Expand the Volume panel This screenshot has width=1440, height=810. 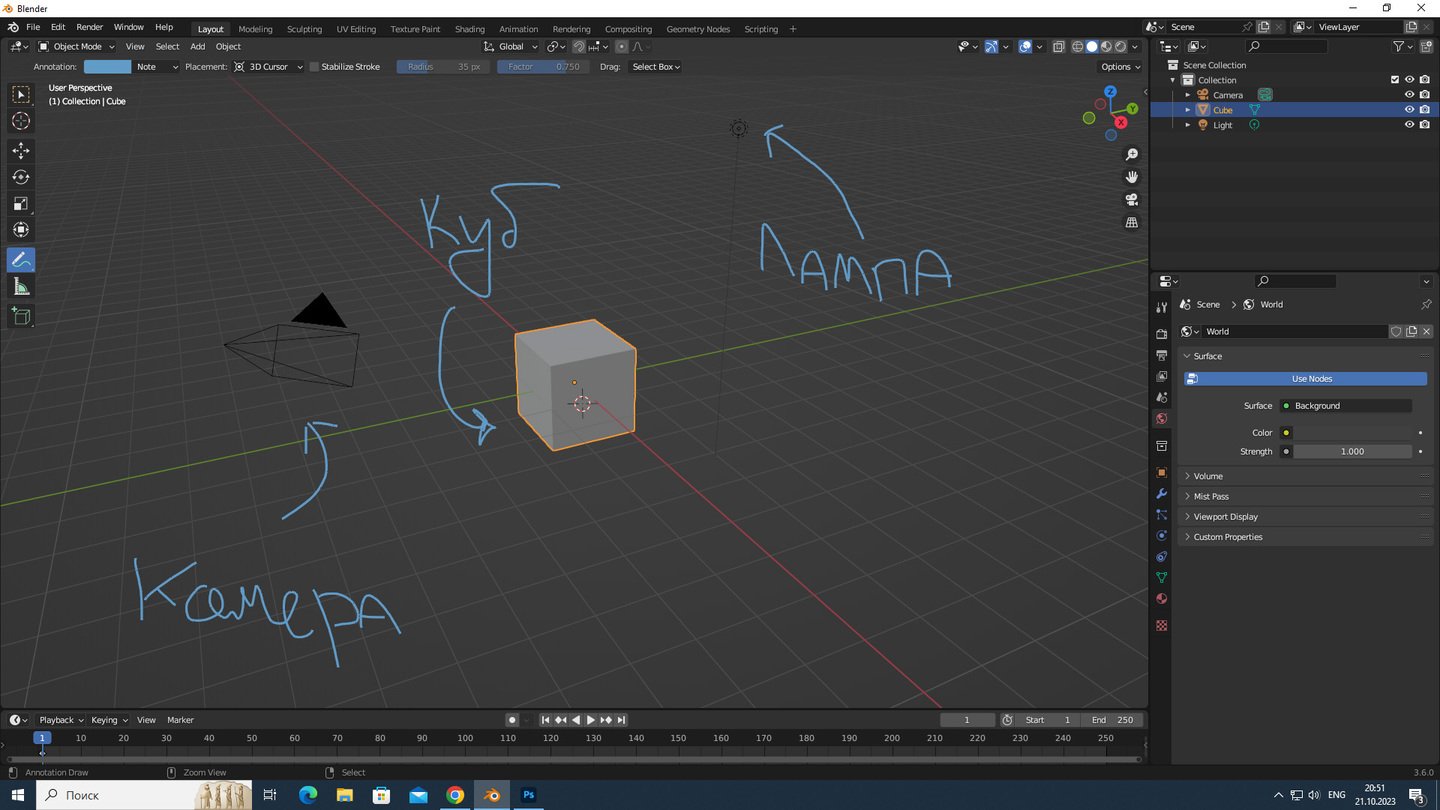[1208, 476]
